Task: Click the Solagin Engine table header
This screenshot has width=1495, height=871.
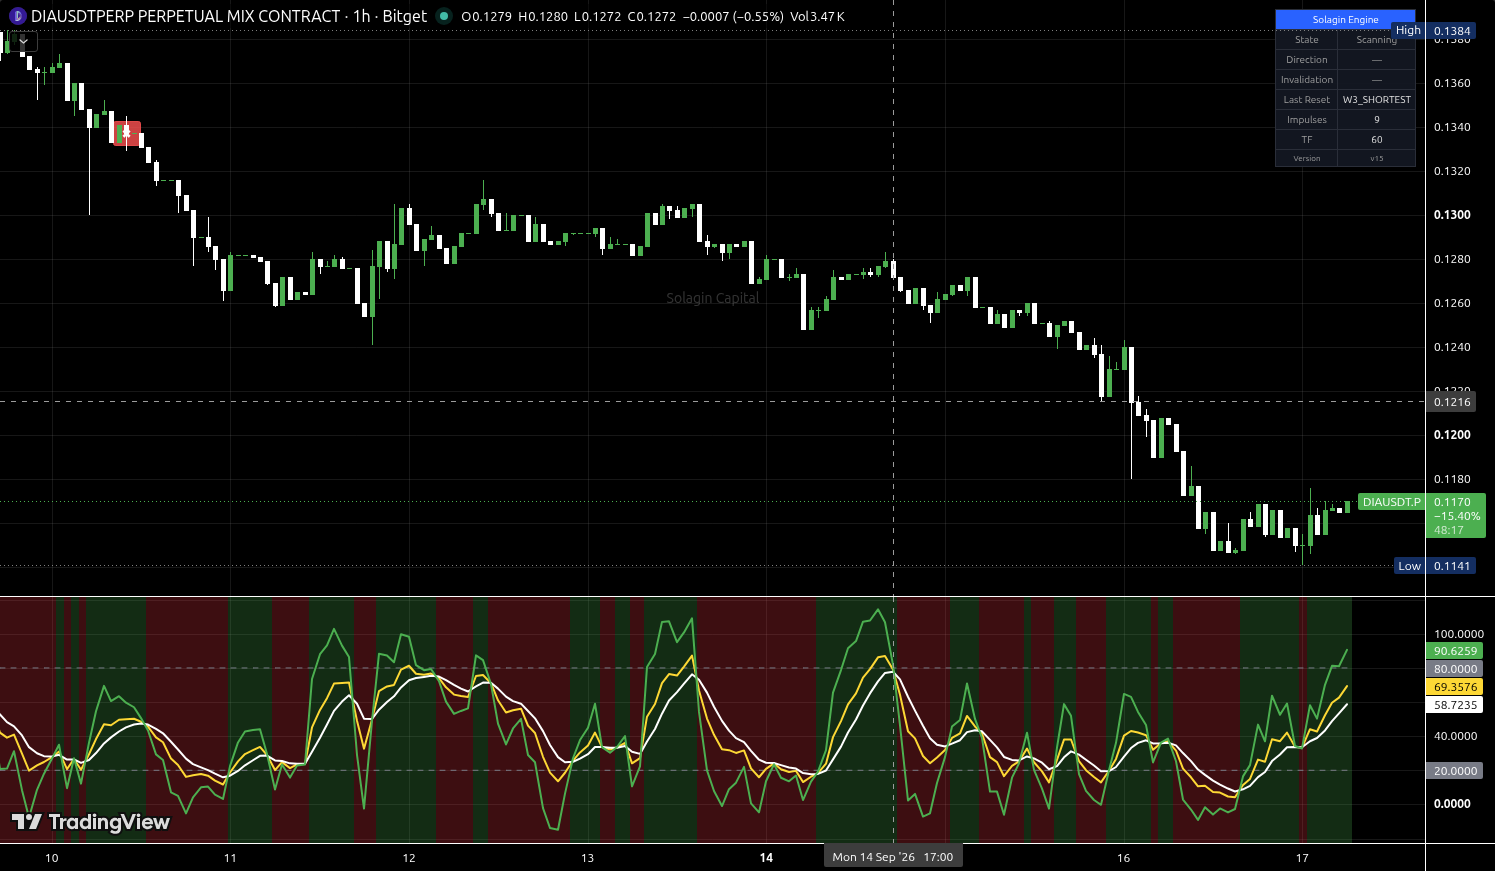Action: point(1345,20)
